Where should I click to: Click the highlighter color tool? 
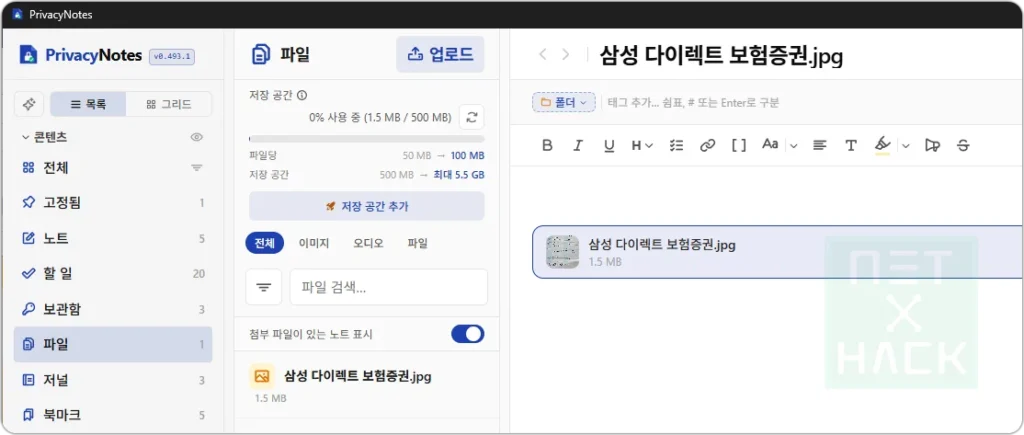882,145
